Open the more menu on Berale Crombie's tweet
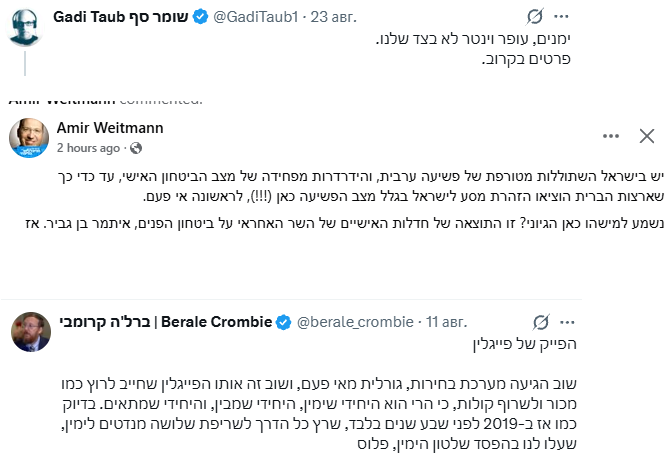671x465 pixels. point(567,322)
